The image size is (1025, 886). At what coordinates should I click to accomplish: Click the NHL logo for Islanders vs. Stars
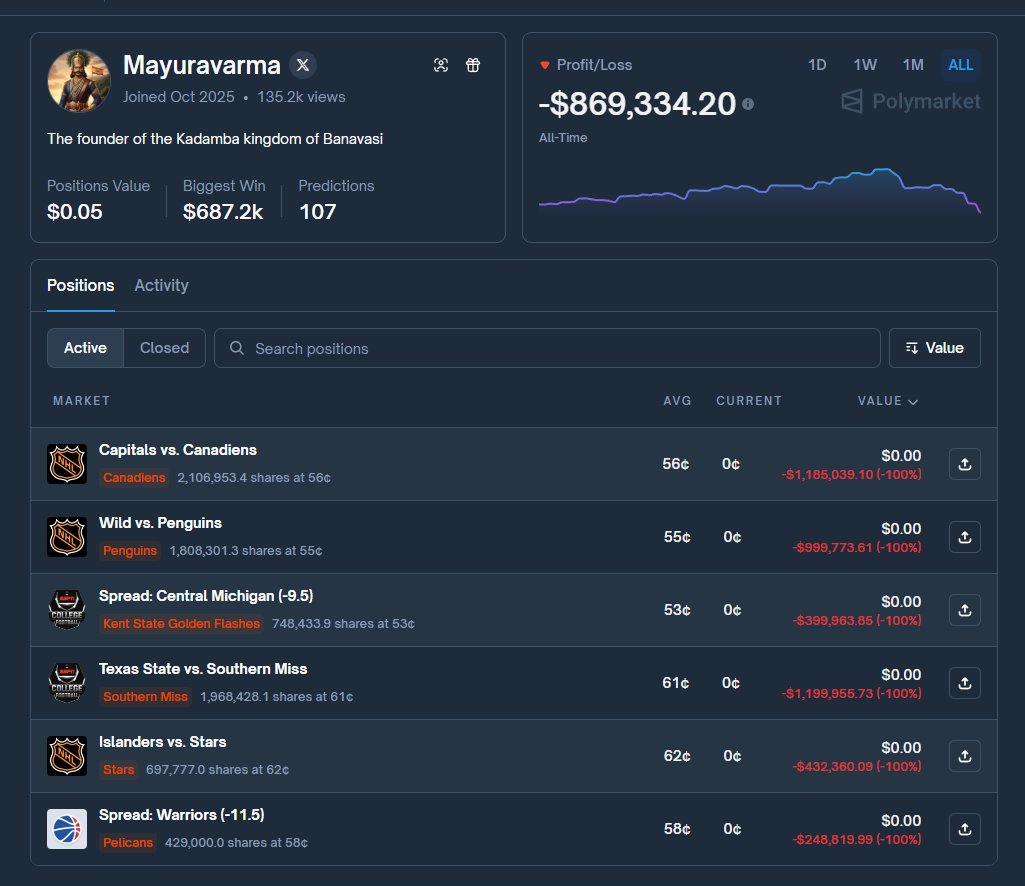point(66,756)
